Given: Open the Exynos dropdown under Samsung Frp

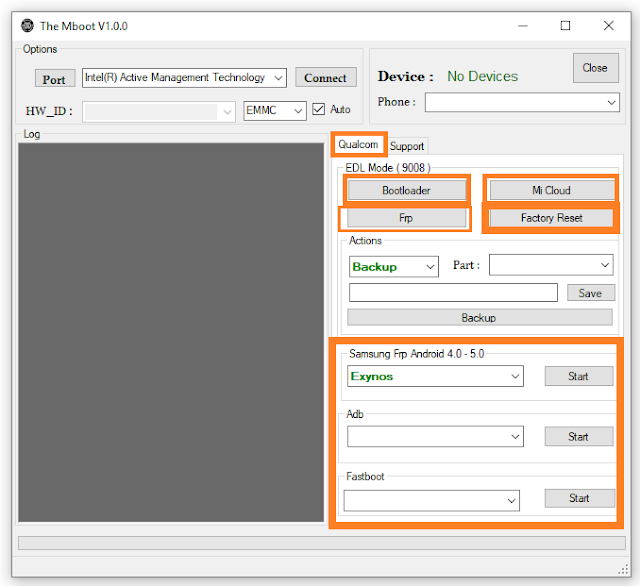Looking at the screenshot, I should tap(436, 376).
